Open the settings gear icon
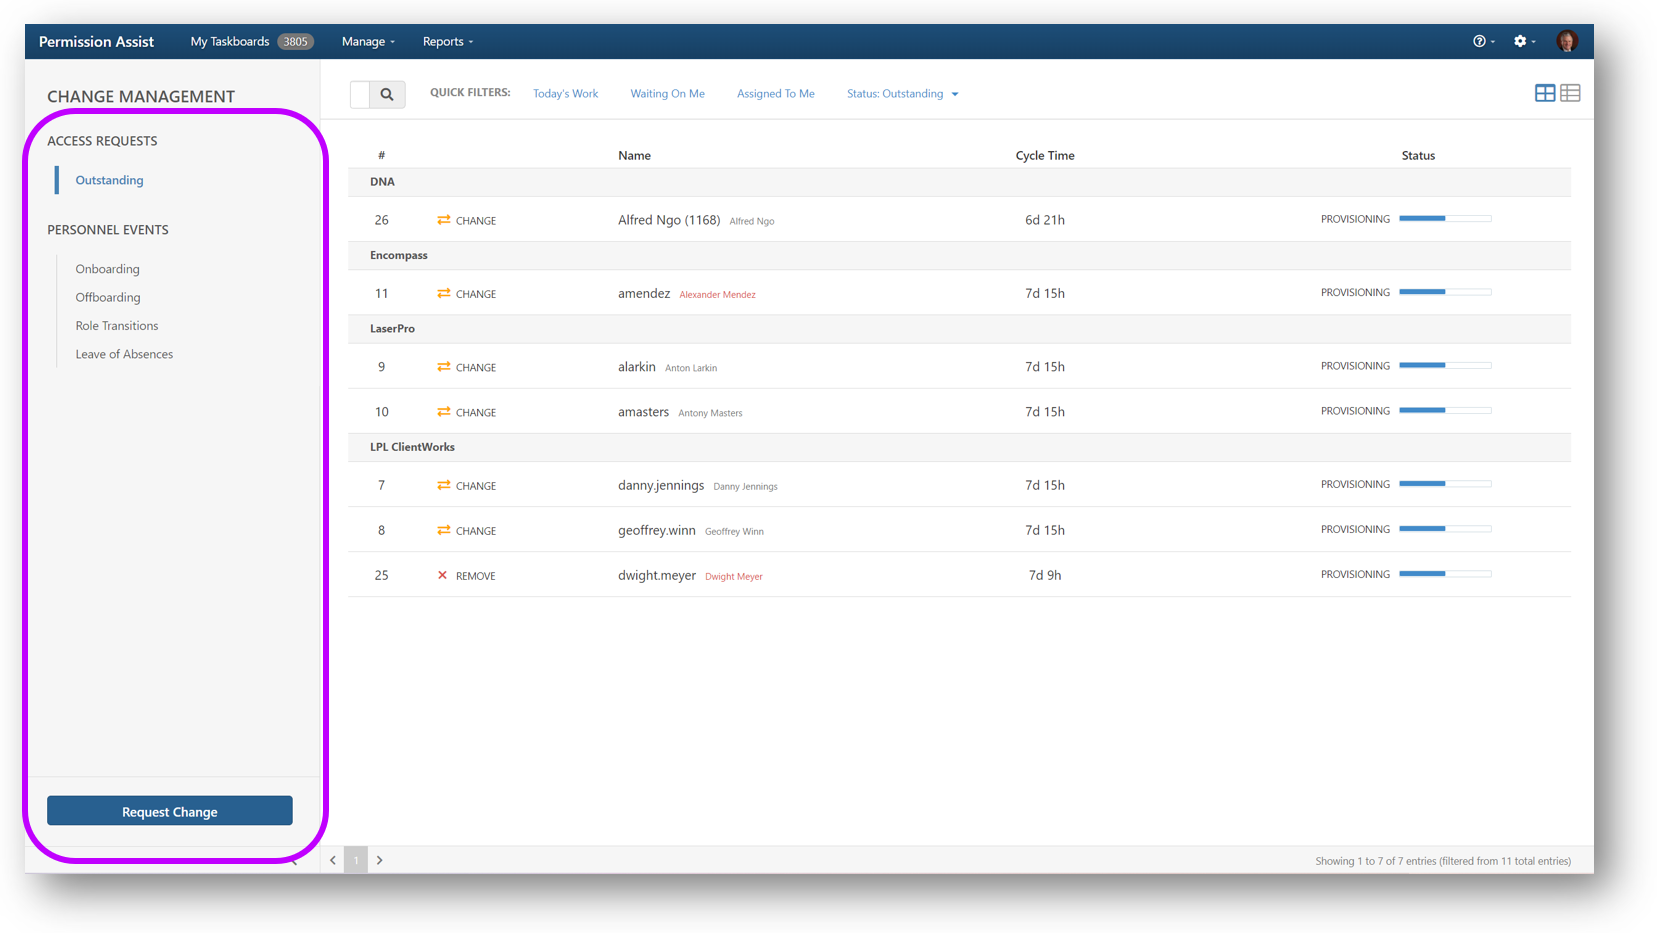The width and height of the screenshot is (1657, 933). pyautogui.click(x=1519, y=41)
